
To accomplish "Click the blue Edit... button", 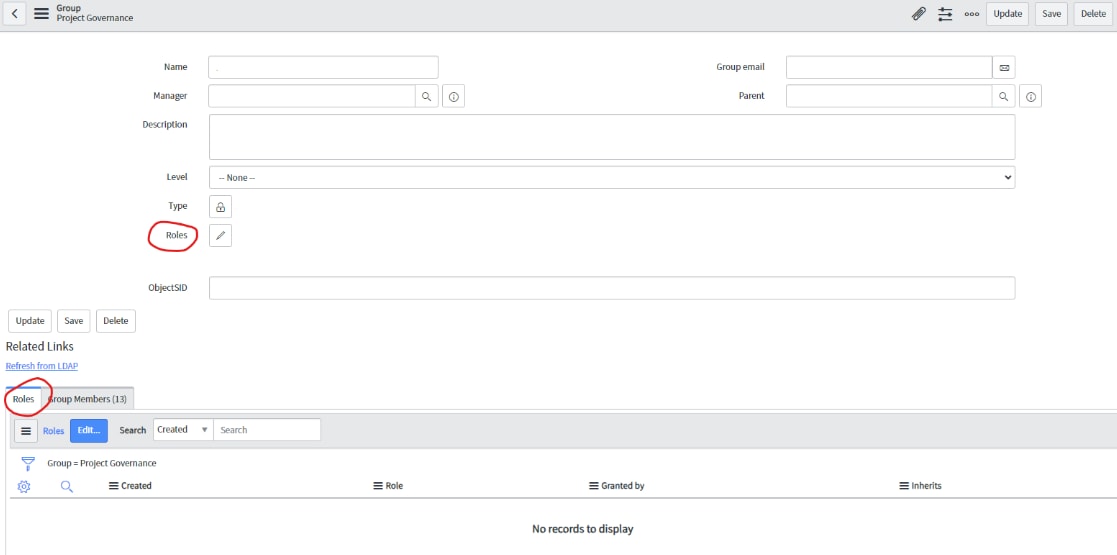I will [89, 431].
